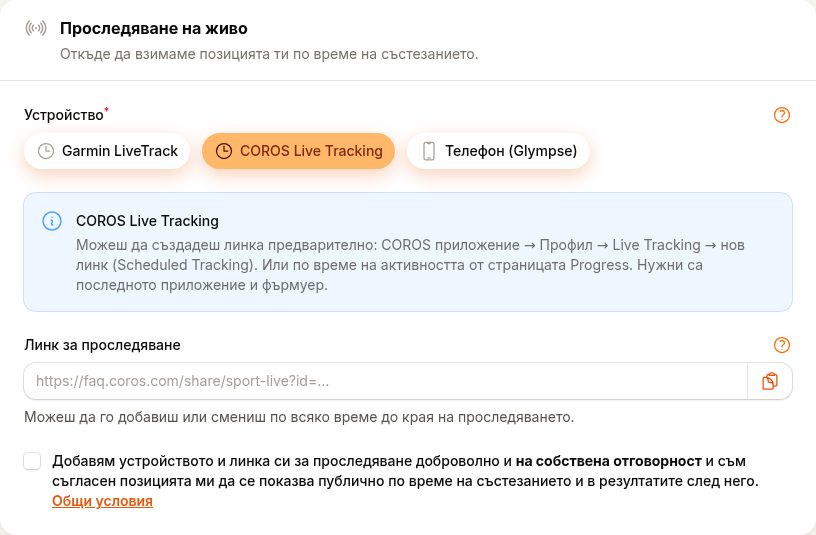Screen dimensions: 816x535
Task: Click the hint text Можеш да го добавиш
Action: [299, 417]
